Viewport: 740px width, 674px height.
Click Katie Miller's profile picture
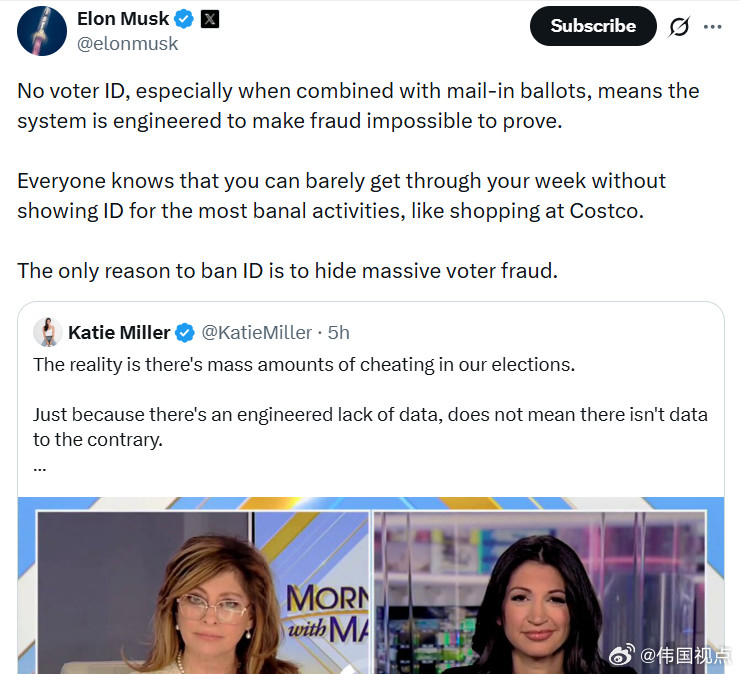click(47, 332)
